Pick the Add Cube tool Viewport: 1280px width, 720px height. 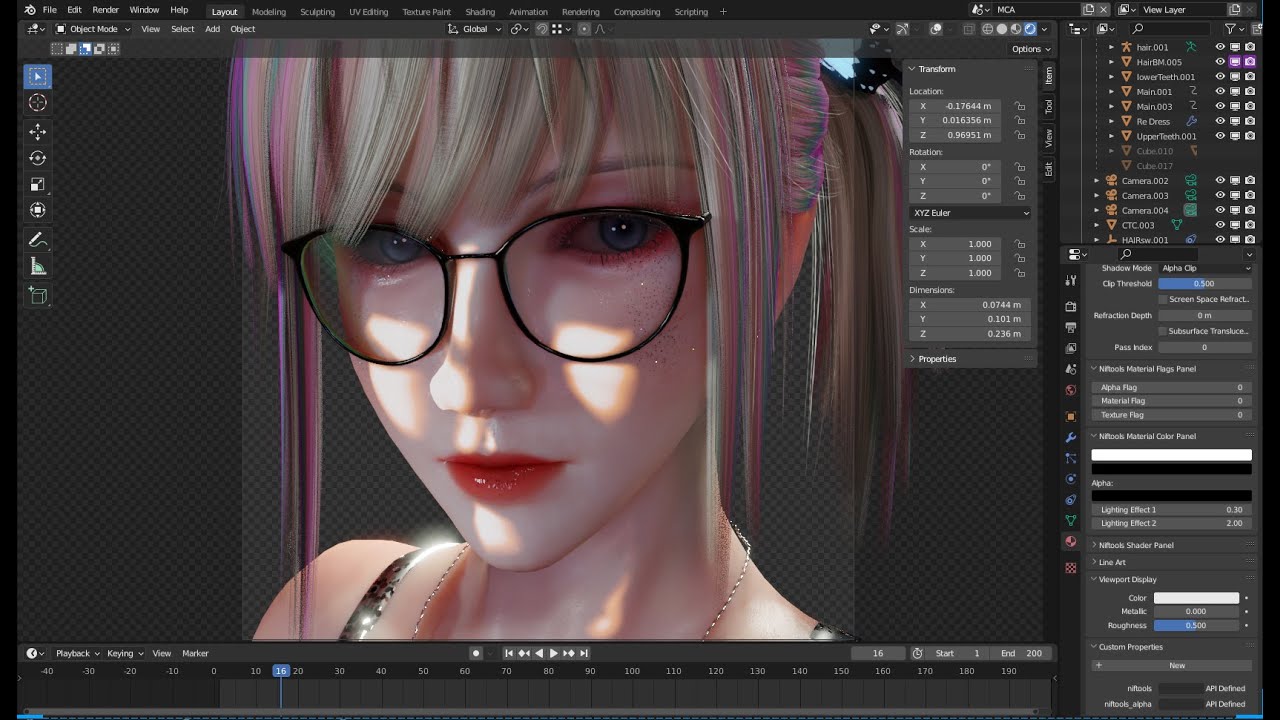coord(38,296)
